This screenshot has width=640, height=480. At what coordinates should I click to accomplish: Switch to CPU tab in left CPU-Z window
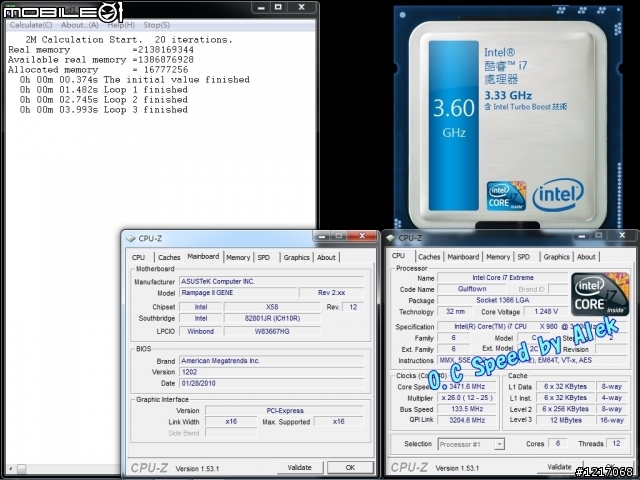(139, 257)
